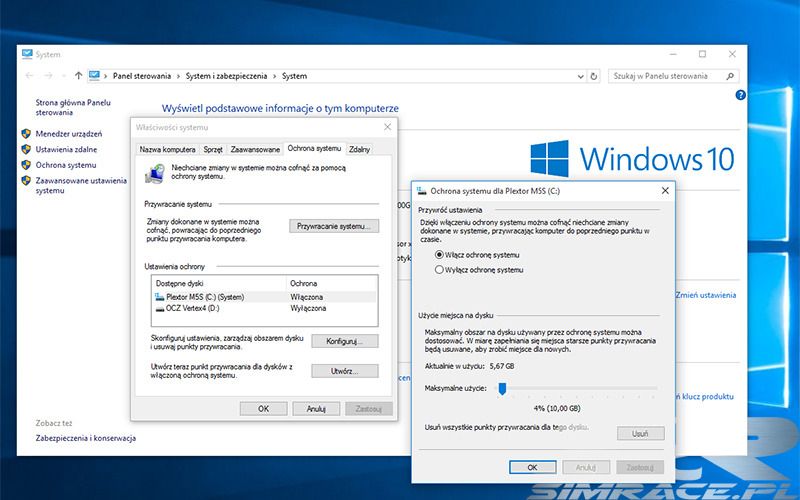Click the shield icon beside Menedżer urządzeń
Image resolution: width=800 pixels, height=500 pixels.
[x=25, y=132]
